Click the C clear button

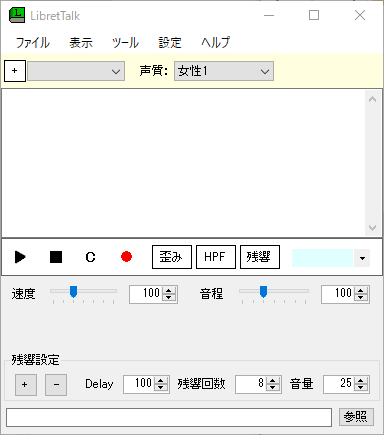[x=90, y=257]
